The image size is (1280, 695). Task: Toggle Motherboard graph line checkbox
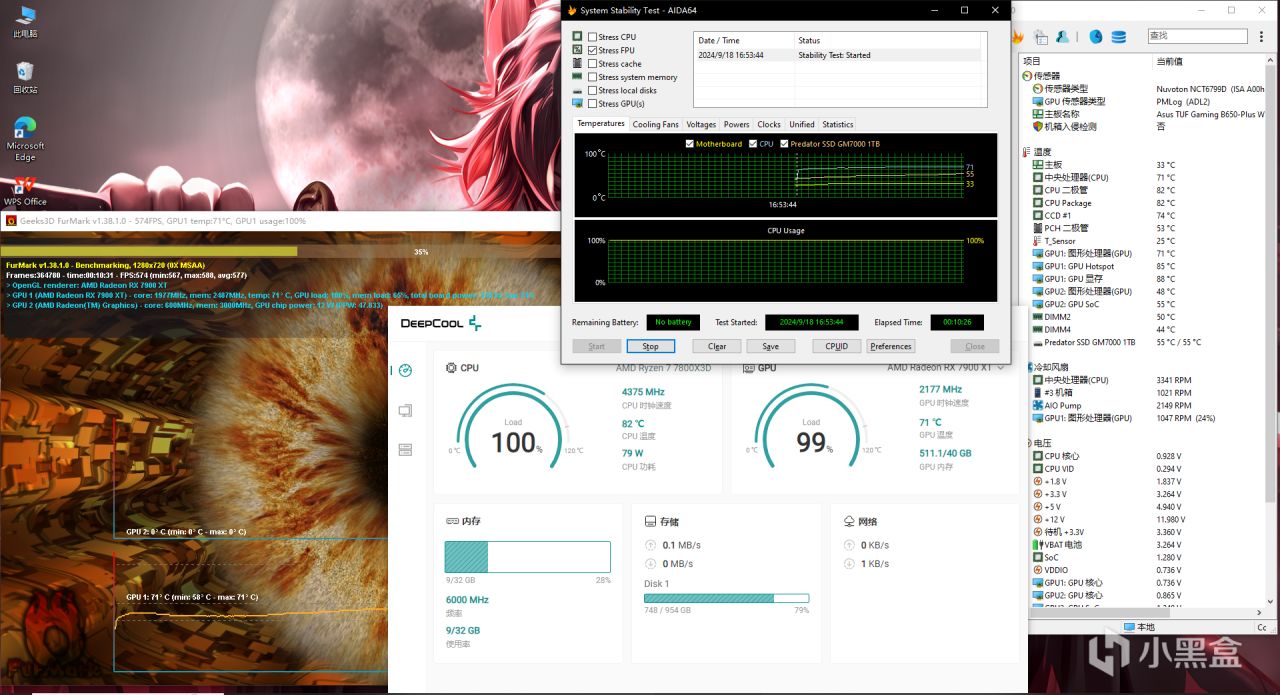[x=690, y=144]
